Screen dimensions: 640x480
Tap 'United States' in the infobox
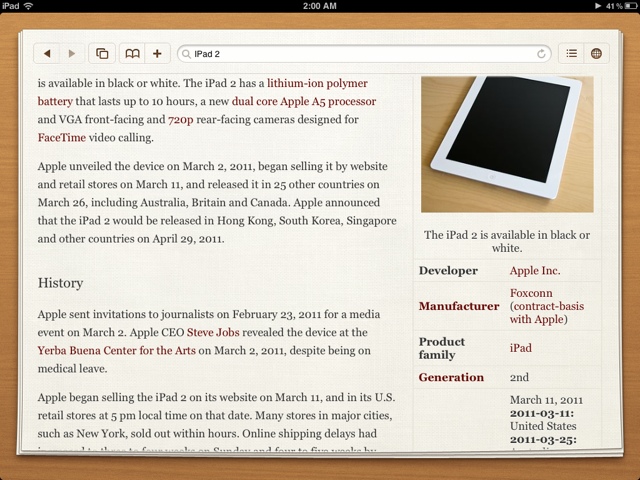tap(543, 426)
